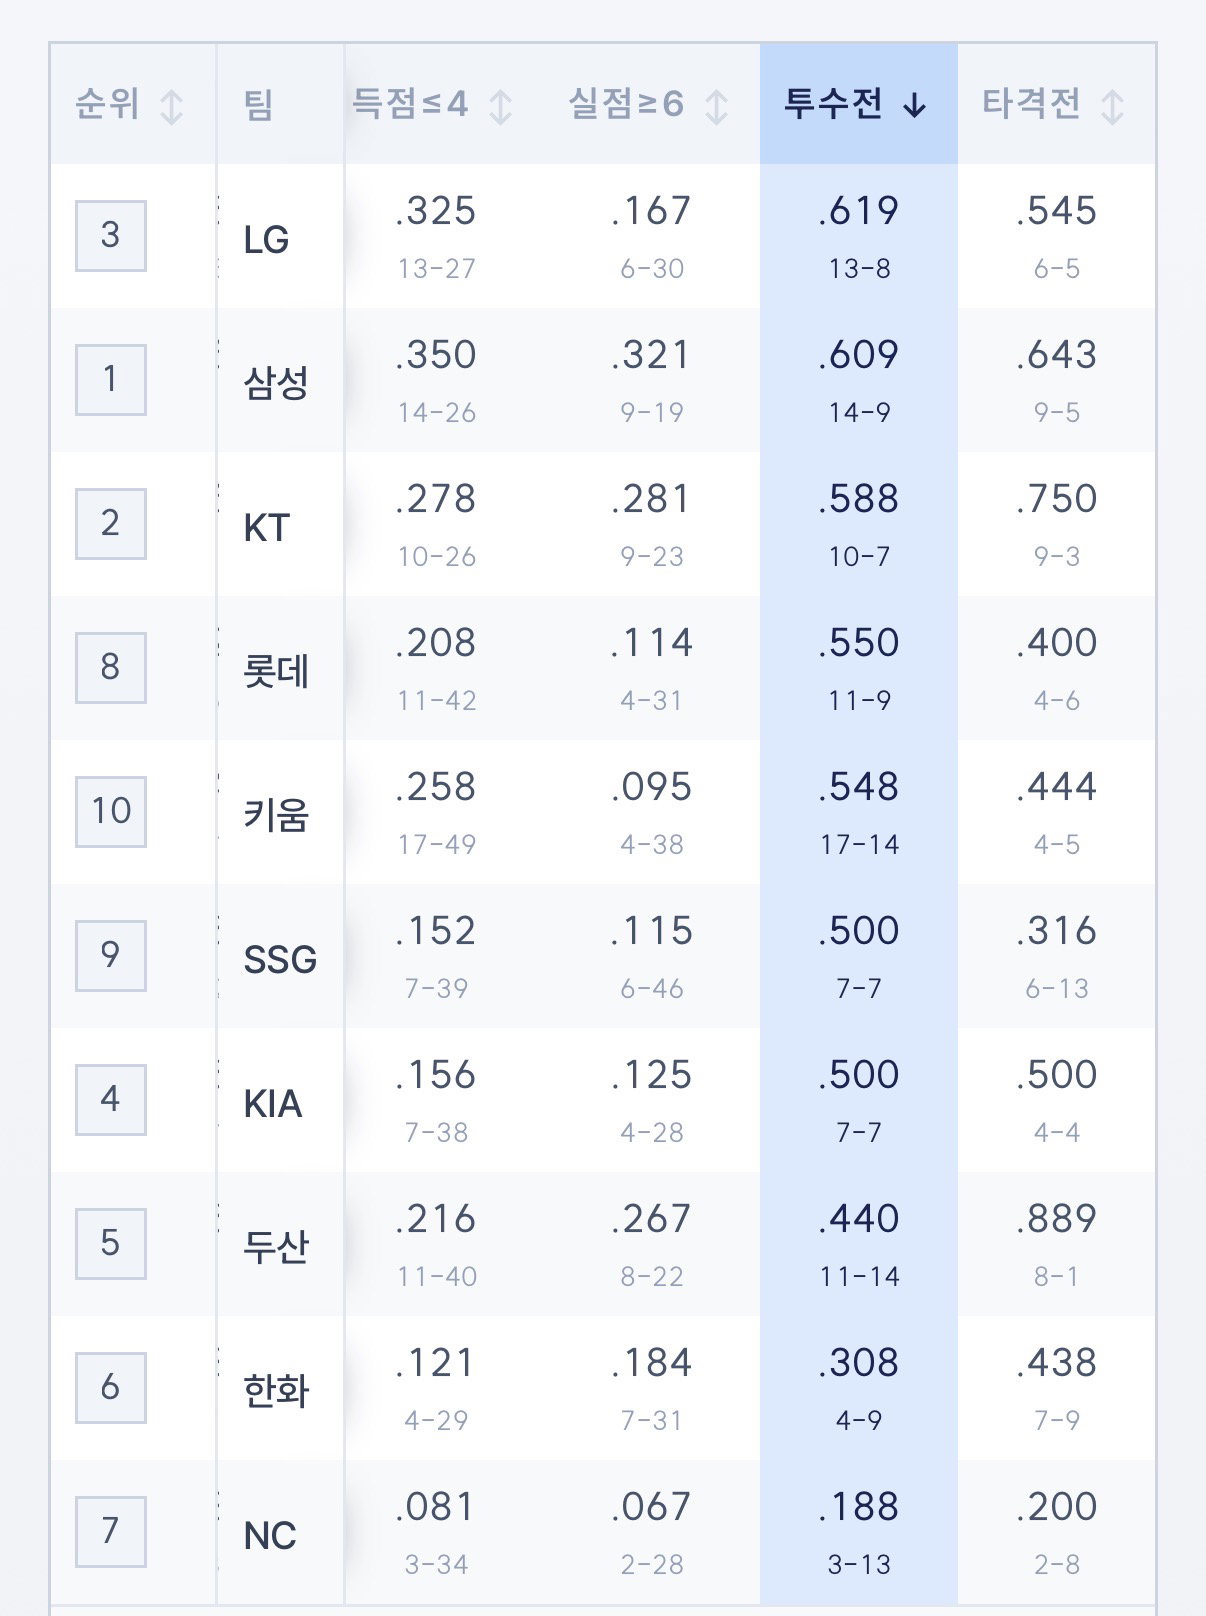Click 득점≤4 sort arrows icon
The width and height of the screenshot is (1206, 1616).
pos(501,106)
